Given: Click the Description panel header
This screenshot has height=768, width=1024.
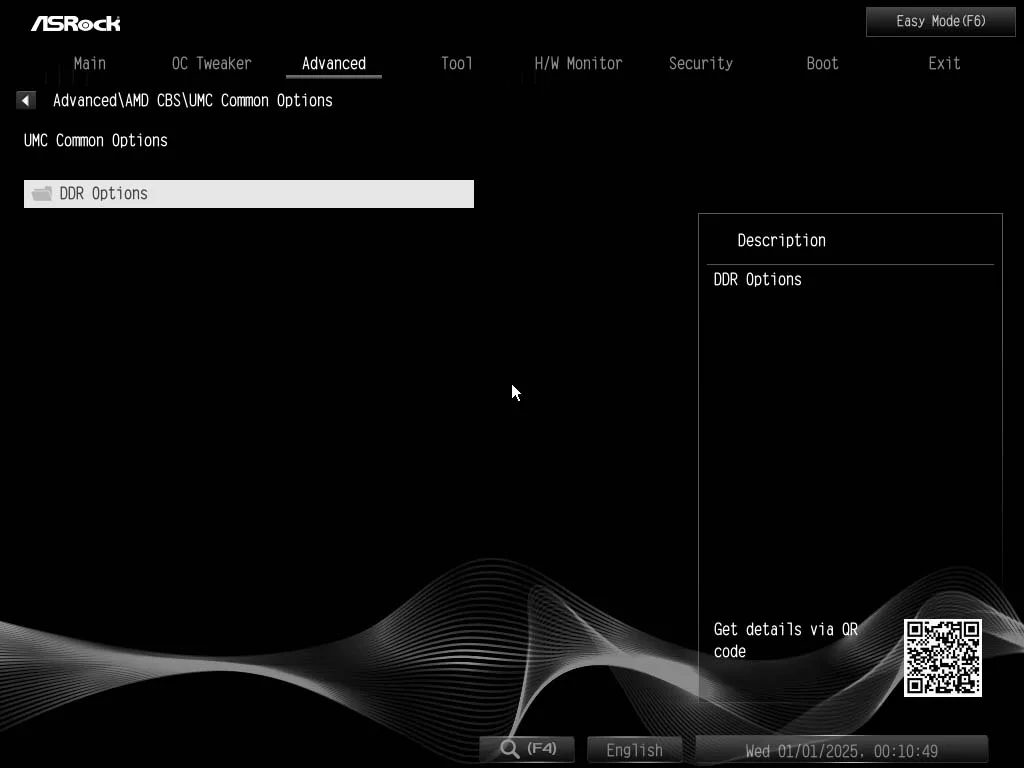Looking at the screenshot, I should pyautogui.click(x=782, y=240).
